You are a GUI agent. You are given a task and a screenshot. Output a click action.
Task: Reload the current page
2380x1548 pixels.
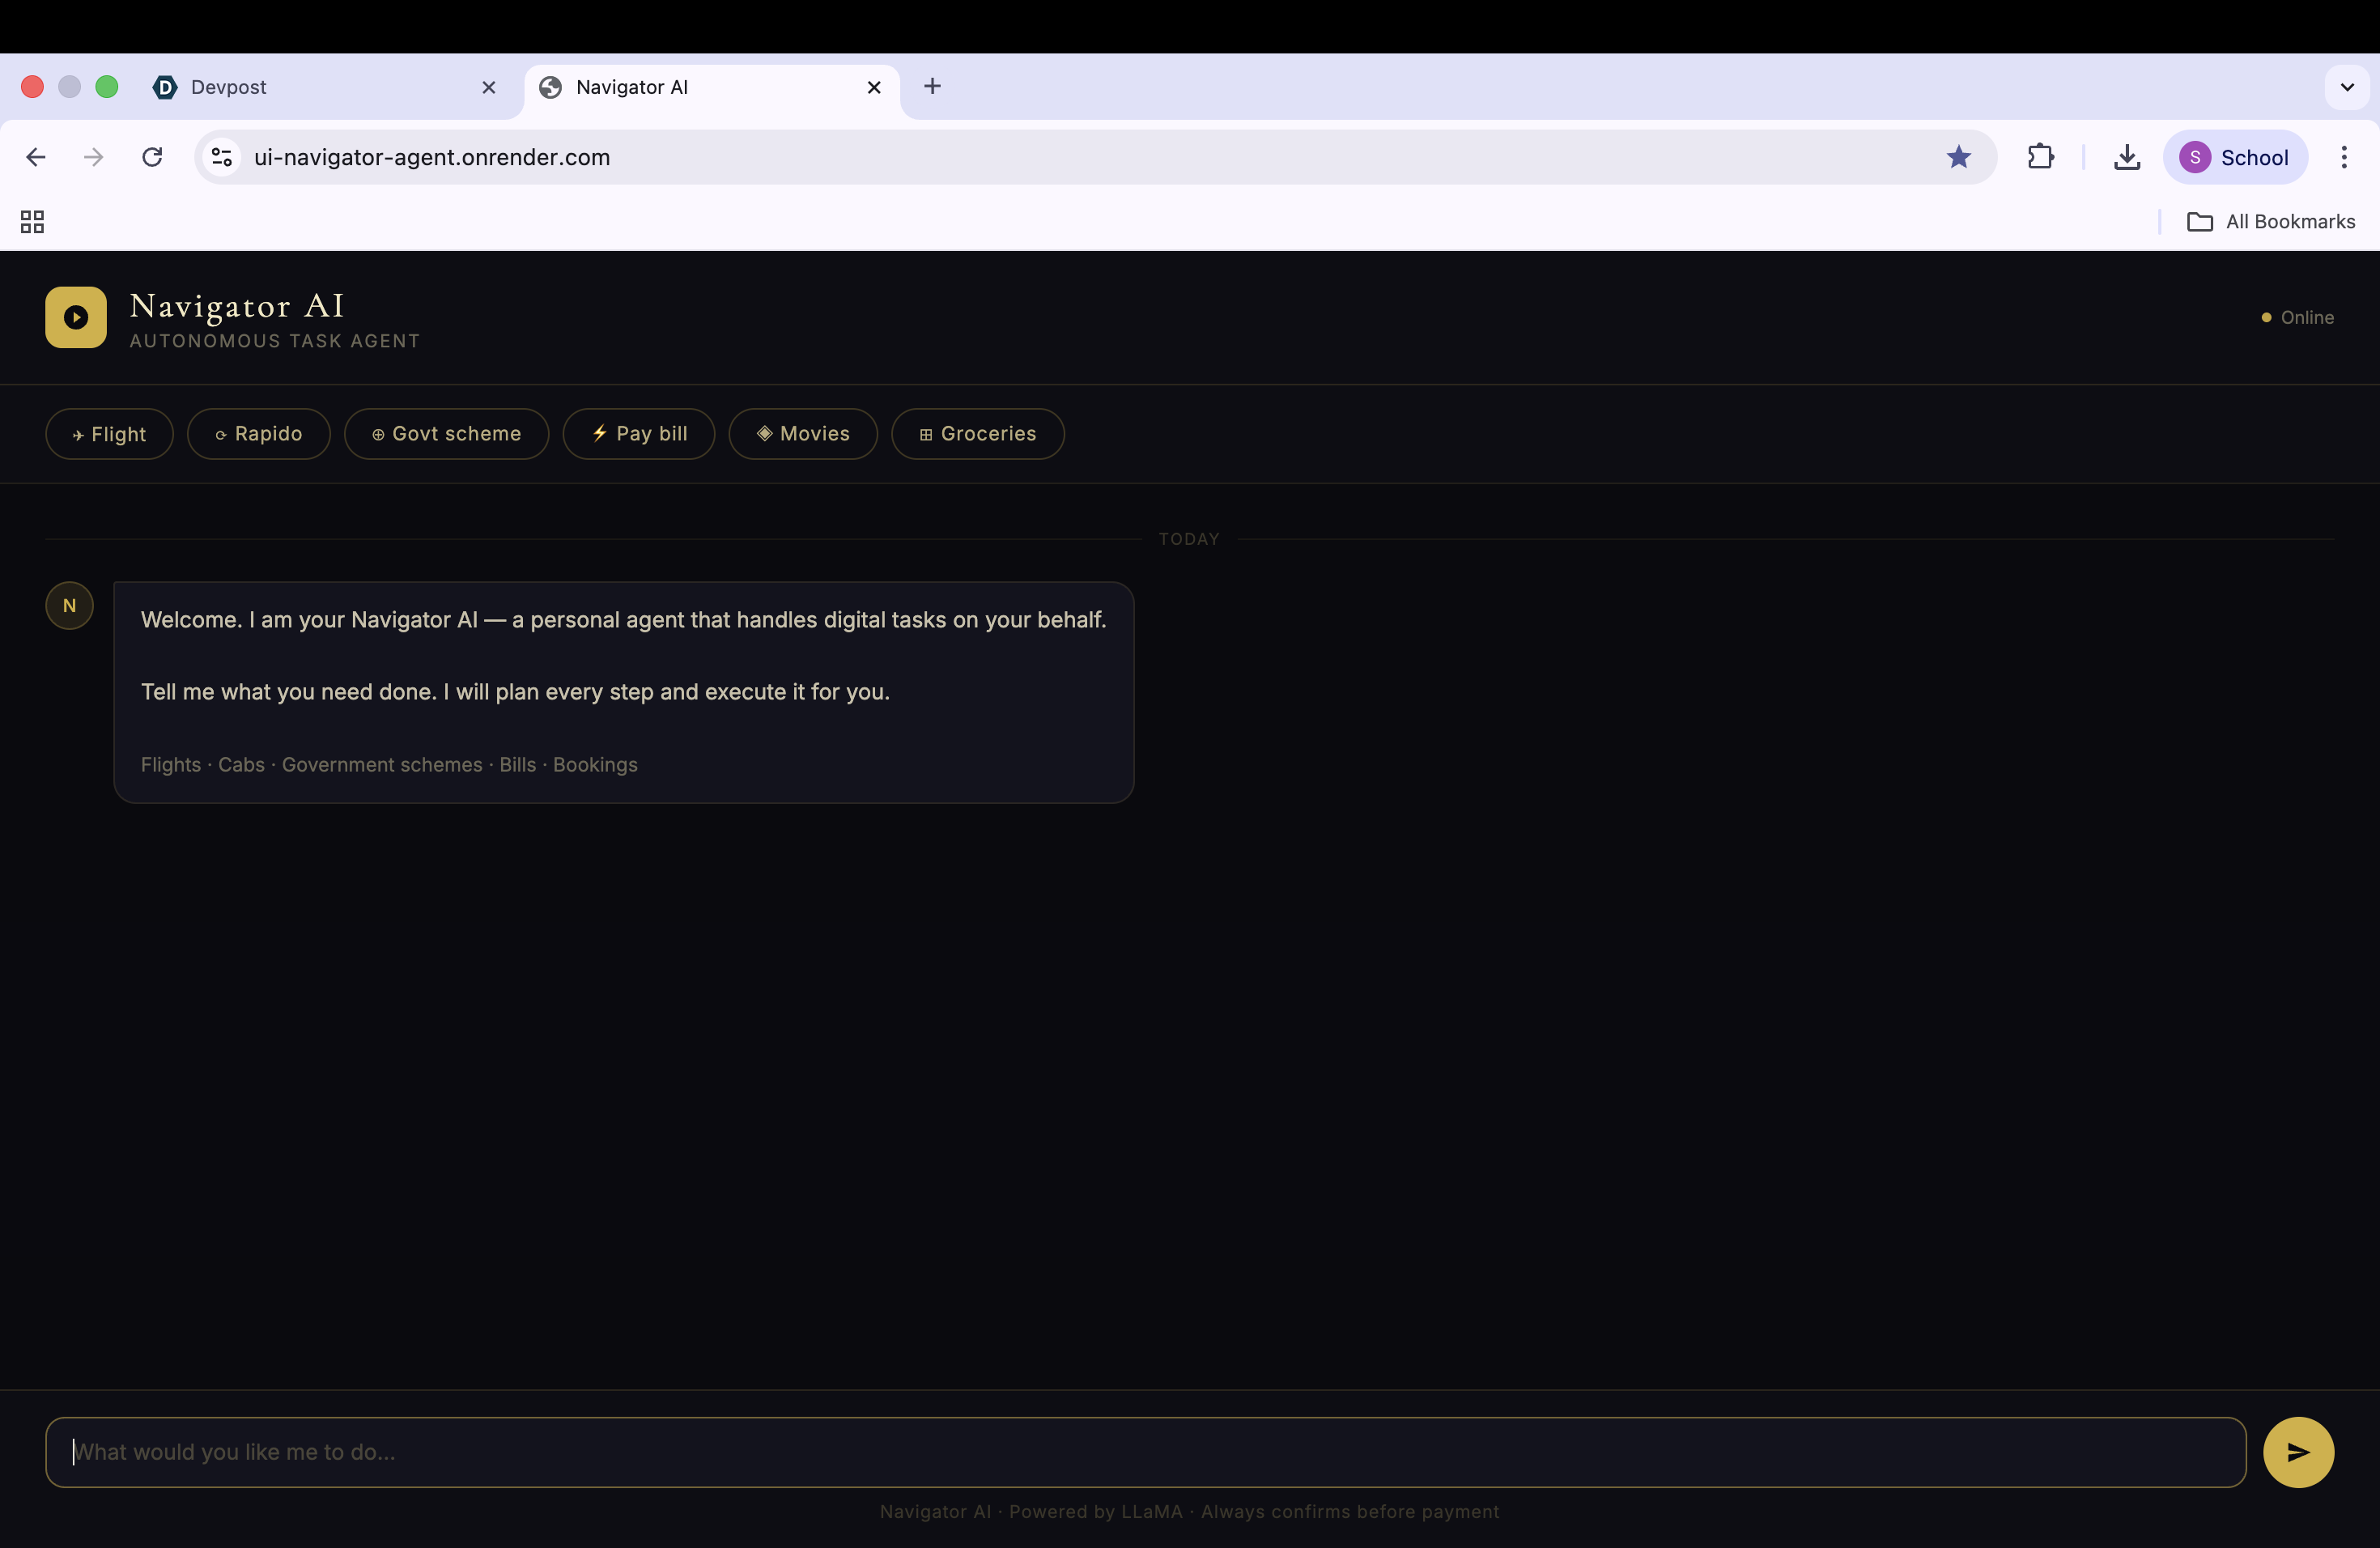(x=152, y=157)
